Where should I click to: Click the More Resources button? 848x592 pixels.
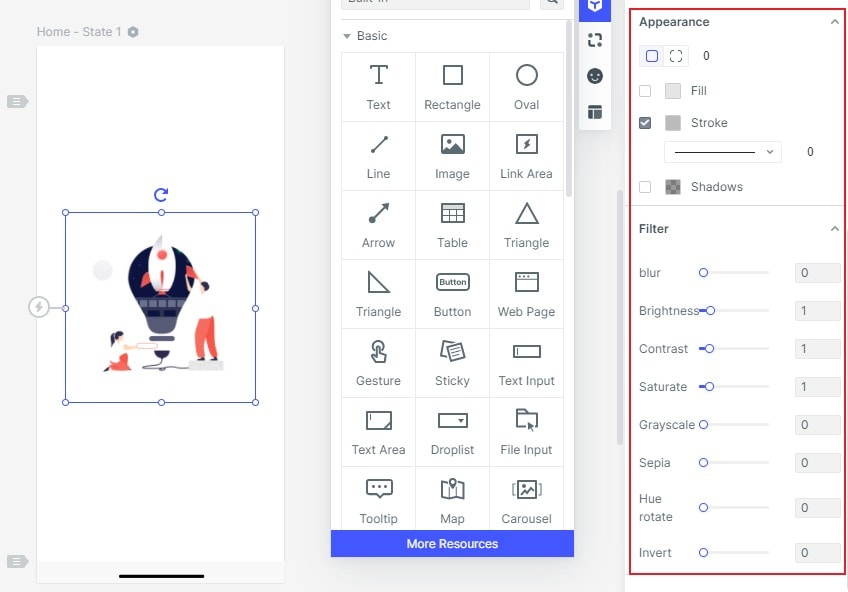(451, 543)
